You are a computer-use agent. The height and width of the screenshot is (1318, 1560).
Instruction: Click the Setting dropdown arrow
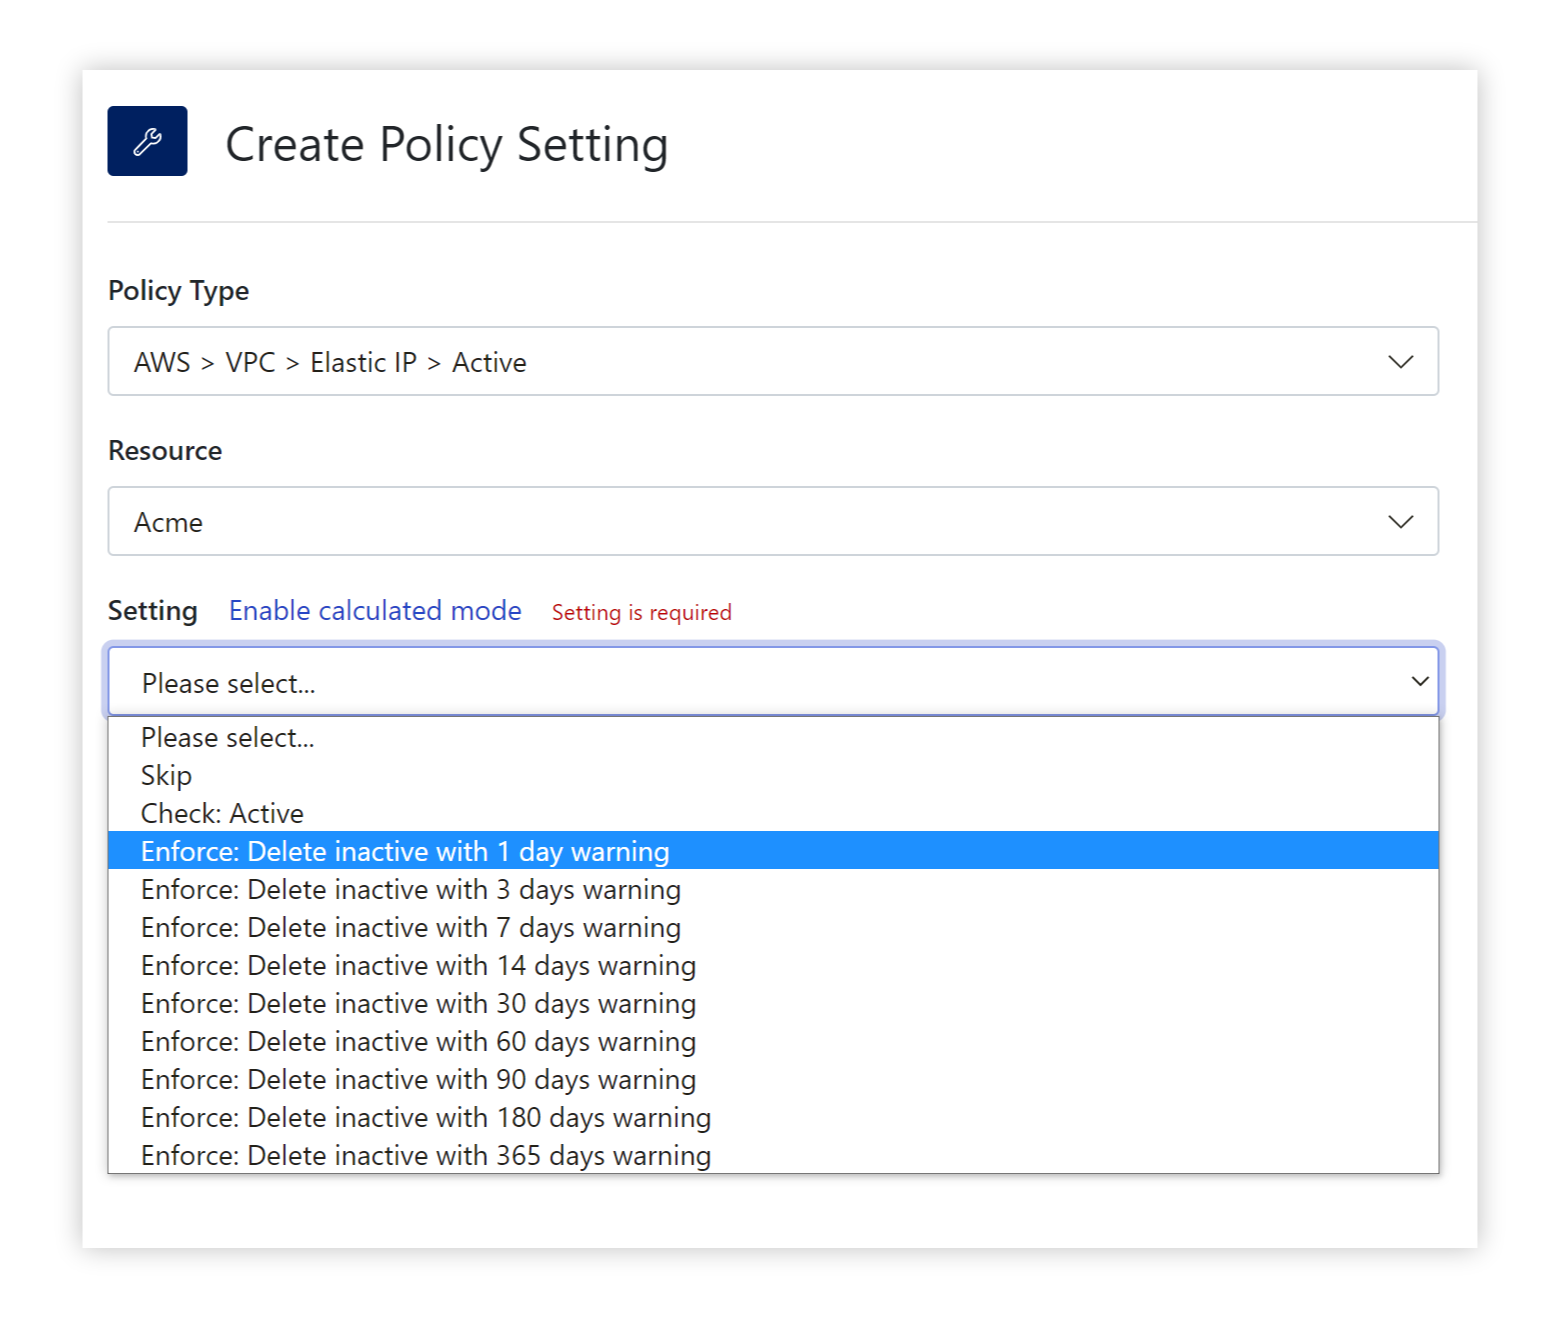[x=1419, y=681]
